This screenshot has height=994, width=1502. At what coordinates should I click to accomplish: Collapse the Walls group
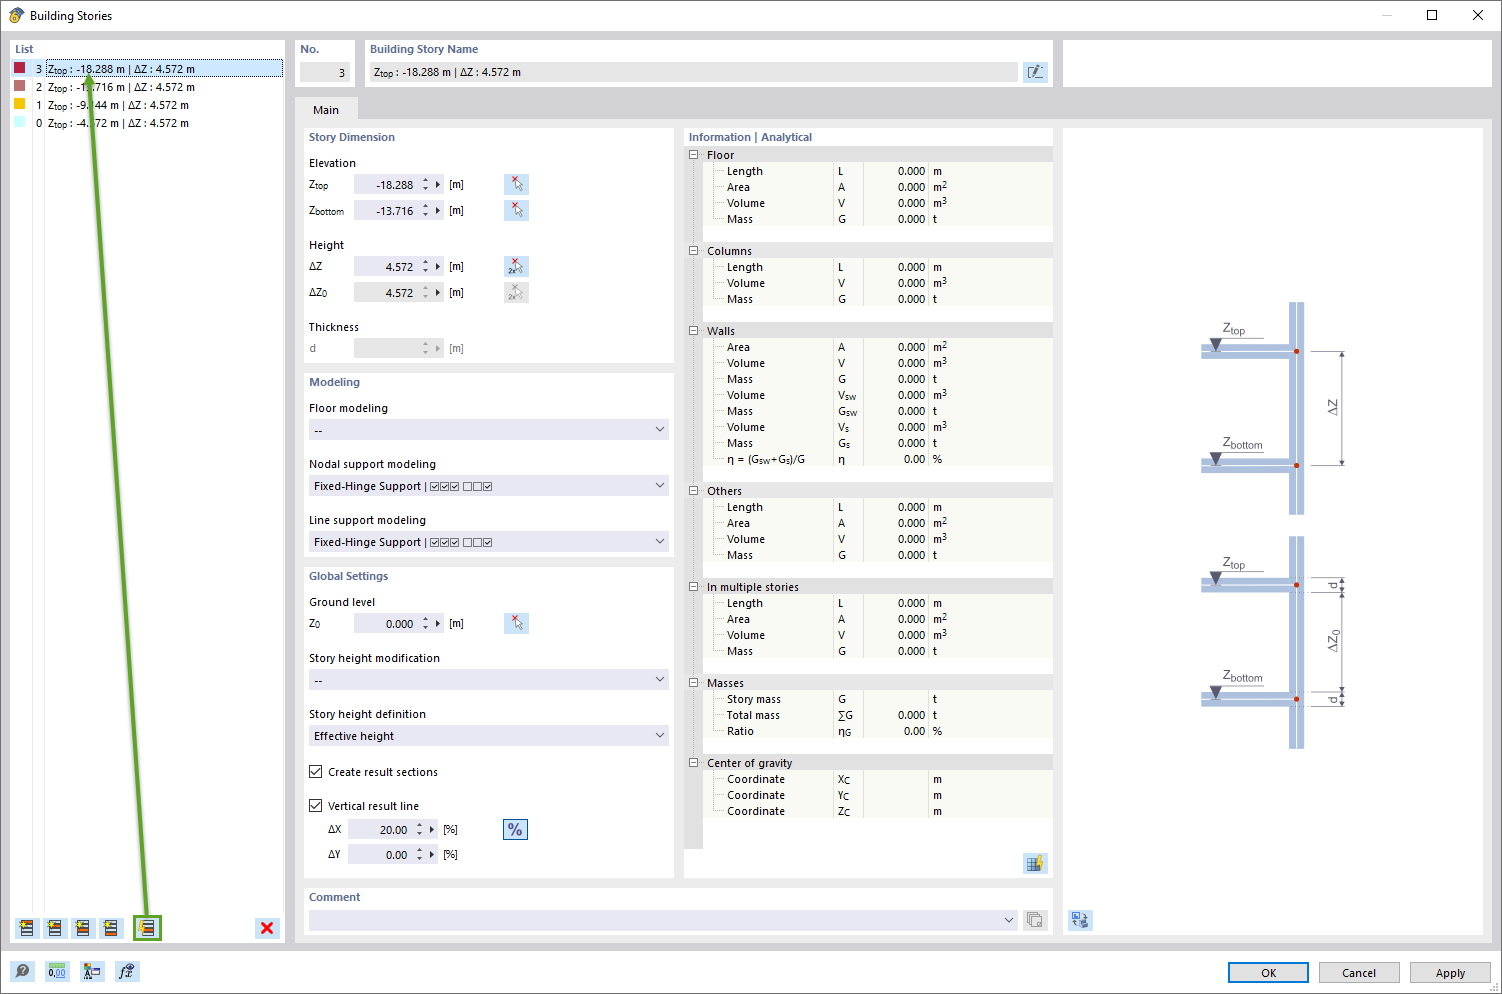694,331
